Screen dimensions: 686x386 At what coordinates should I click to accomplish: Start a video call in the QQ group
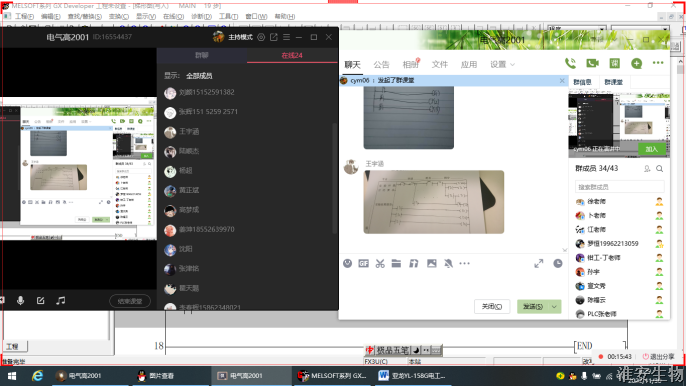coord(592,63)
